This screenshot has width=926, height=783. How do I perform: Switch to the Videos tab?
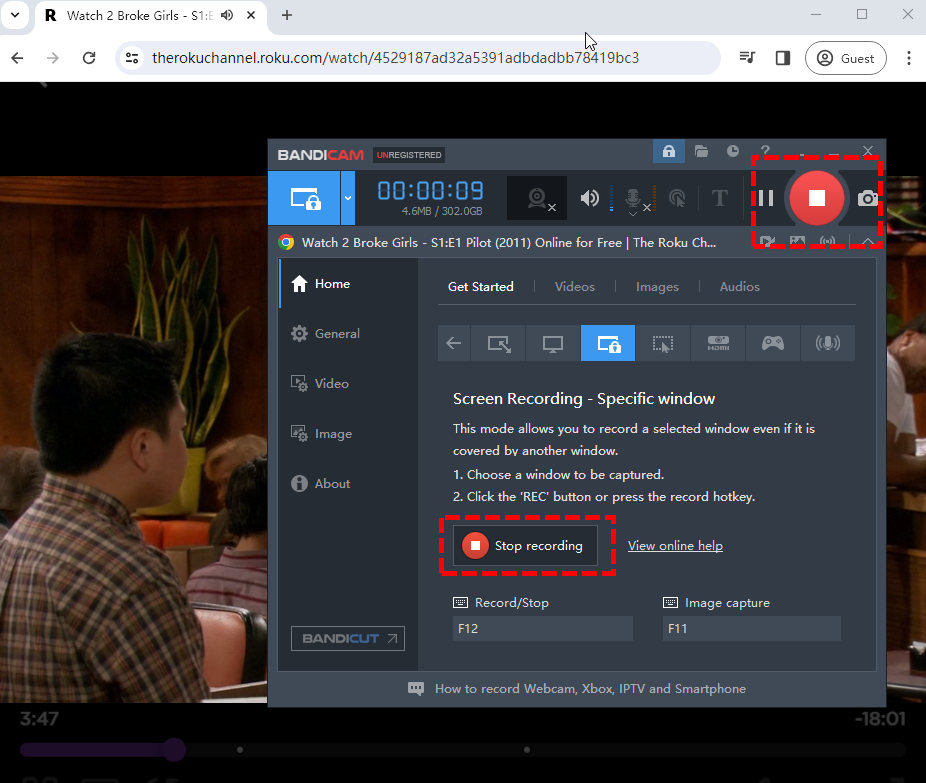coord(574,287)
